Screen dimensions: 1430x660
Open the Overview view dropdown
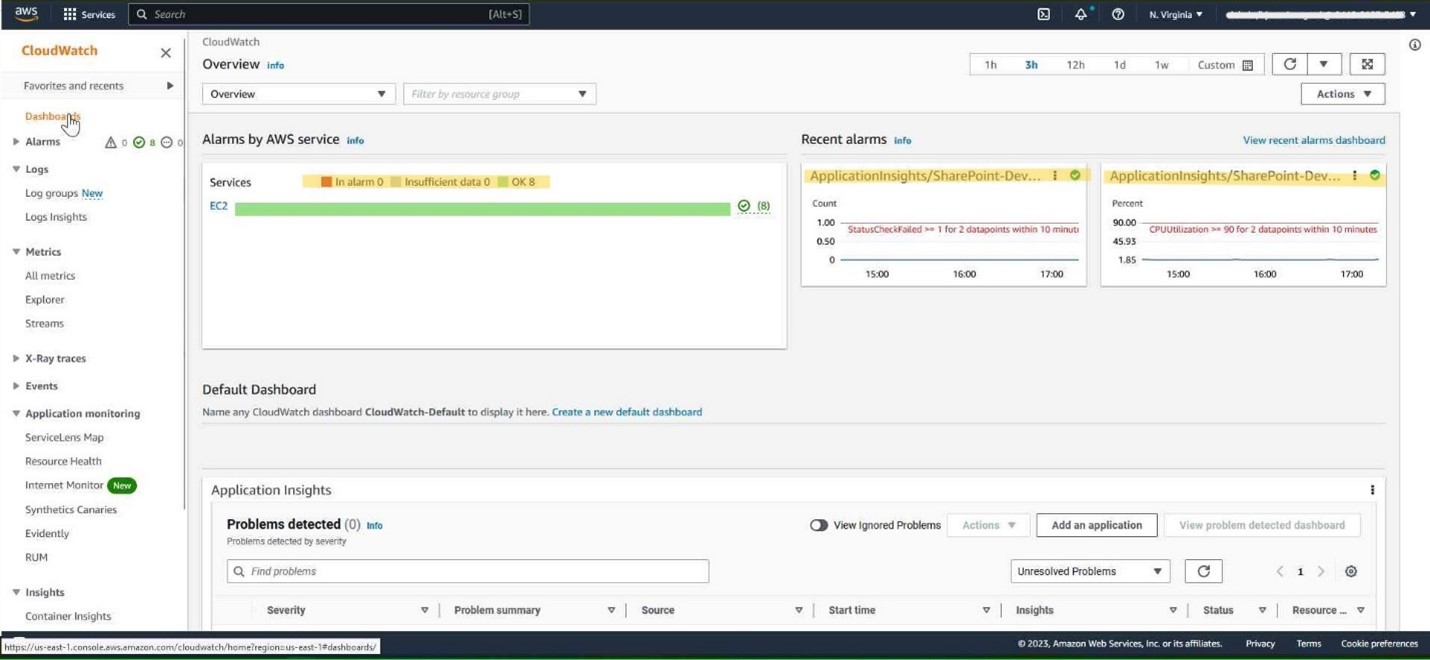click(x=299, y=94)
